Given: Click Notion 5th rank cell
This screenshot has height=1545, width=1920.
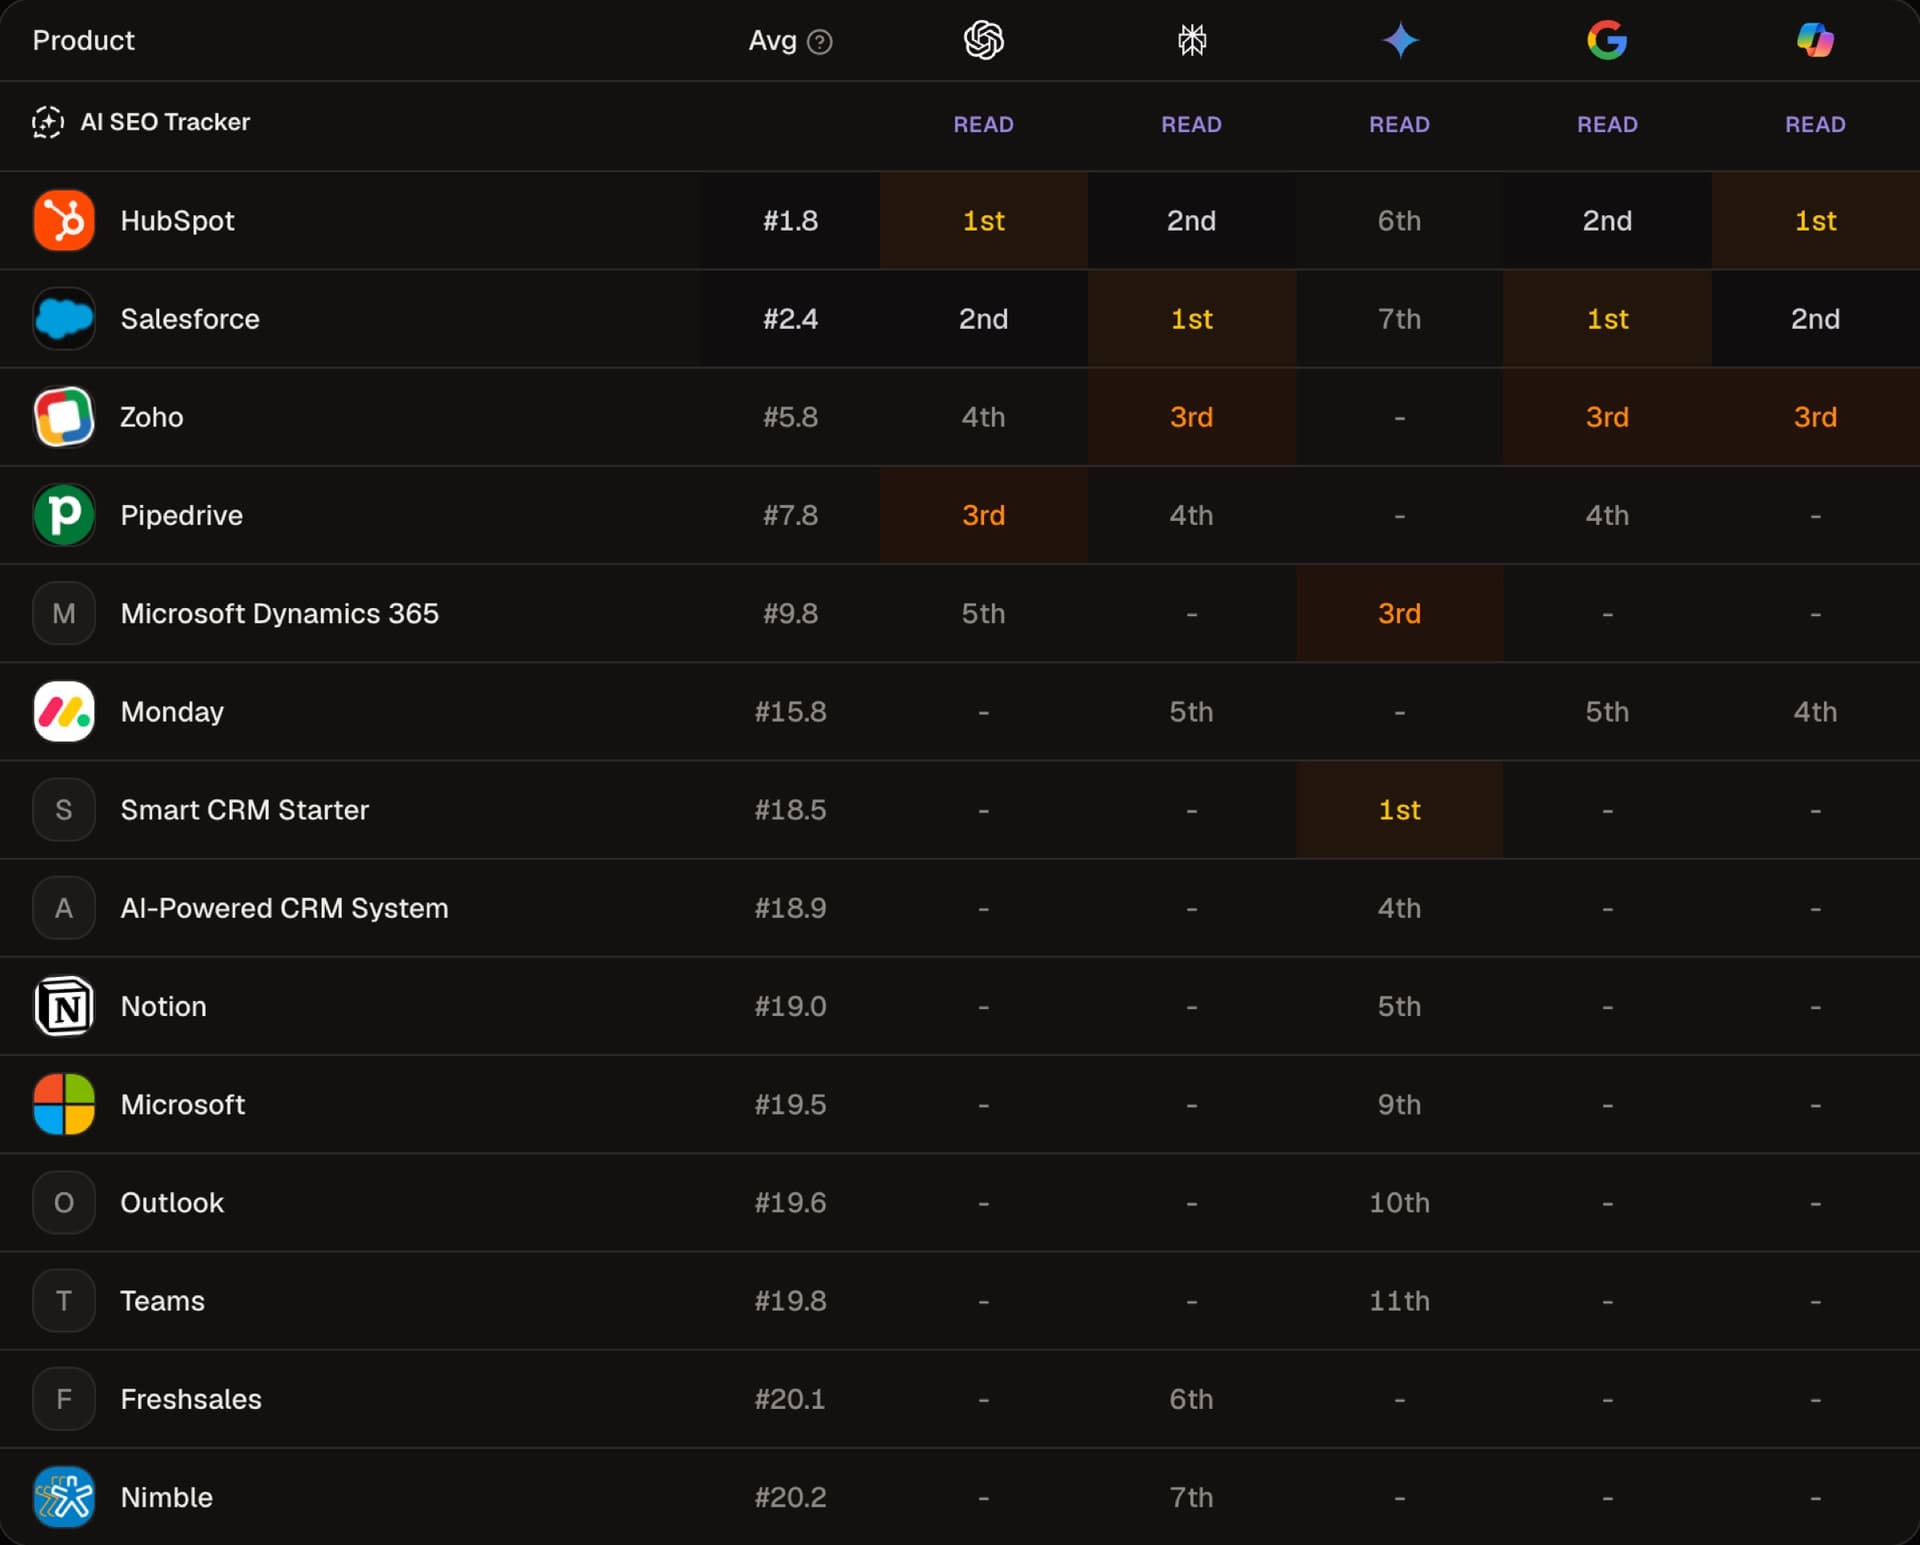Looking at the screenshot, I should [x=1399, y=1005].
